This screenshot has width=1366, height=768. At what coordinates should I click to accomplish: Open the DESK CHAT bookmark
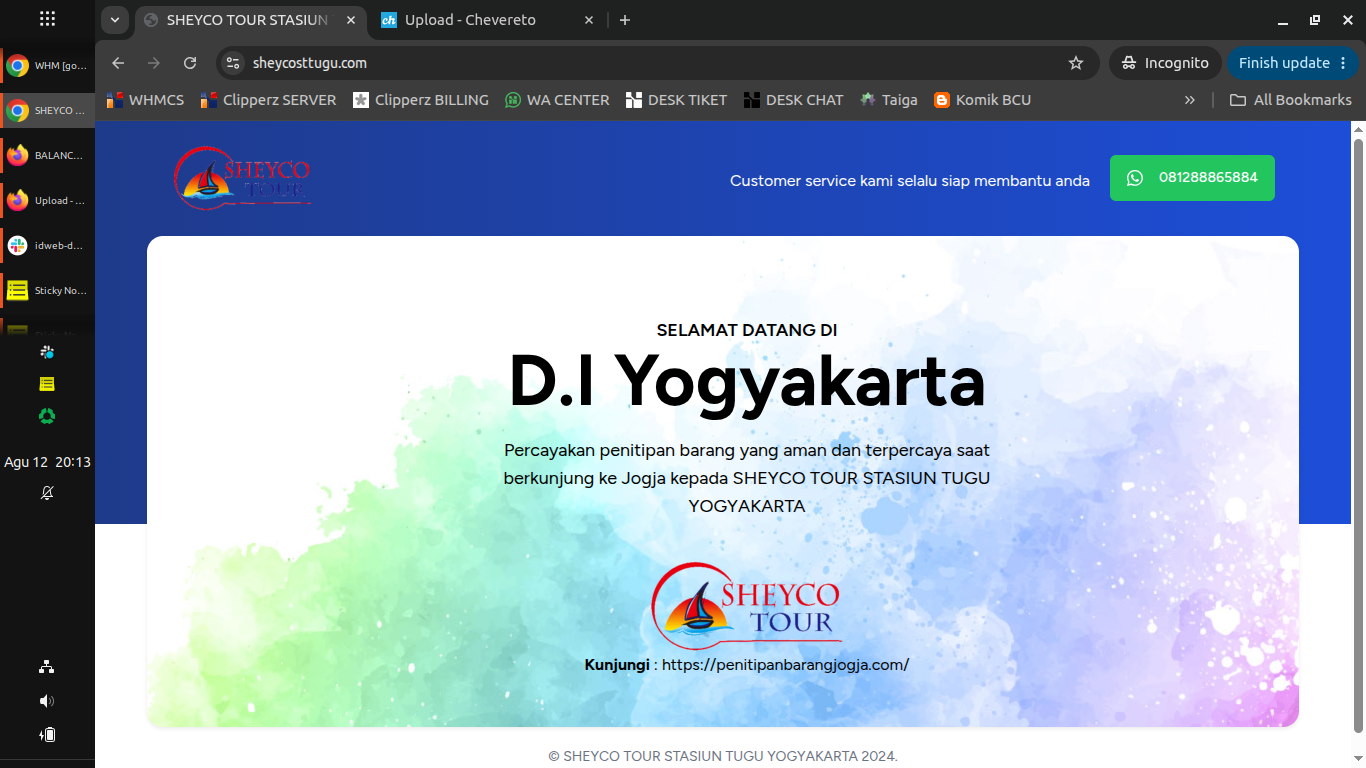(793, 100)
